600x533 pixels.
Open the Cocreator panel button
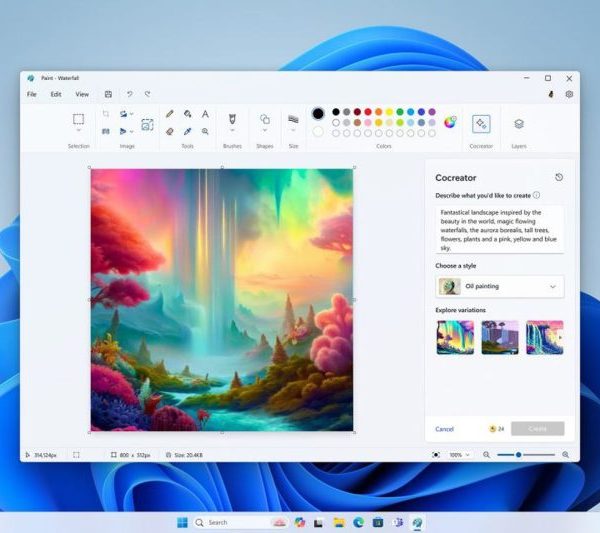[481, 124]
